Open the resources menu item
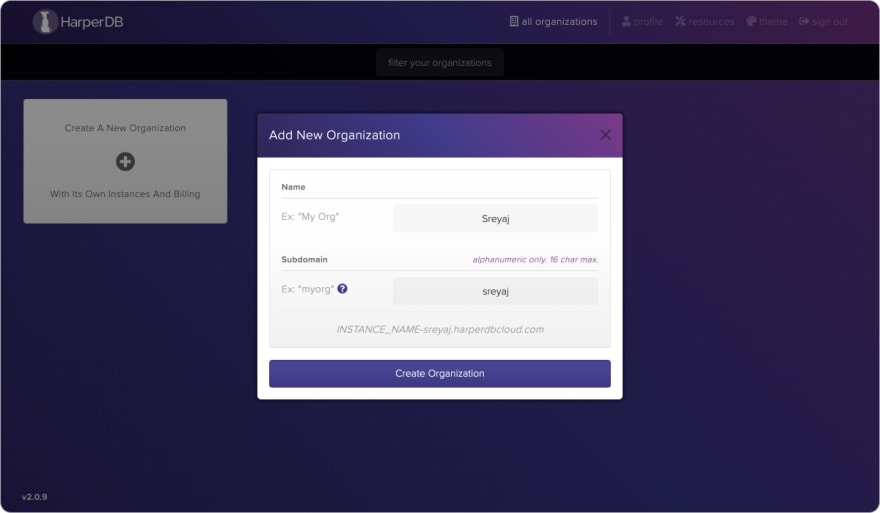The image size is (880, 513). pyautogui.click(x=704, y=22)
